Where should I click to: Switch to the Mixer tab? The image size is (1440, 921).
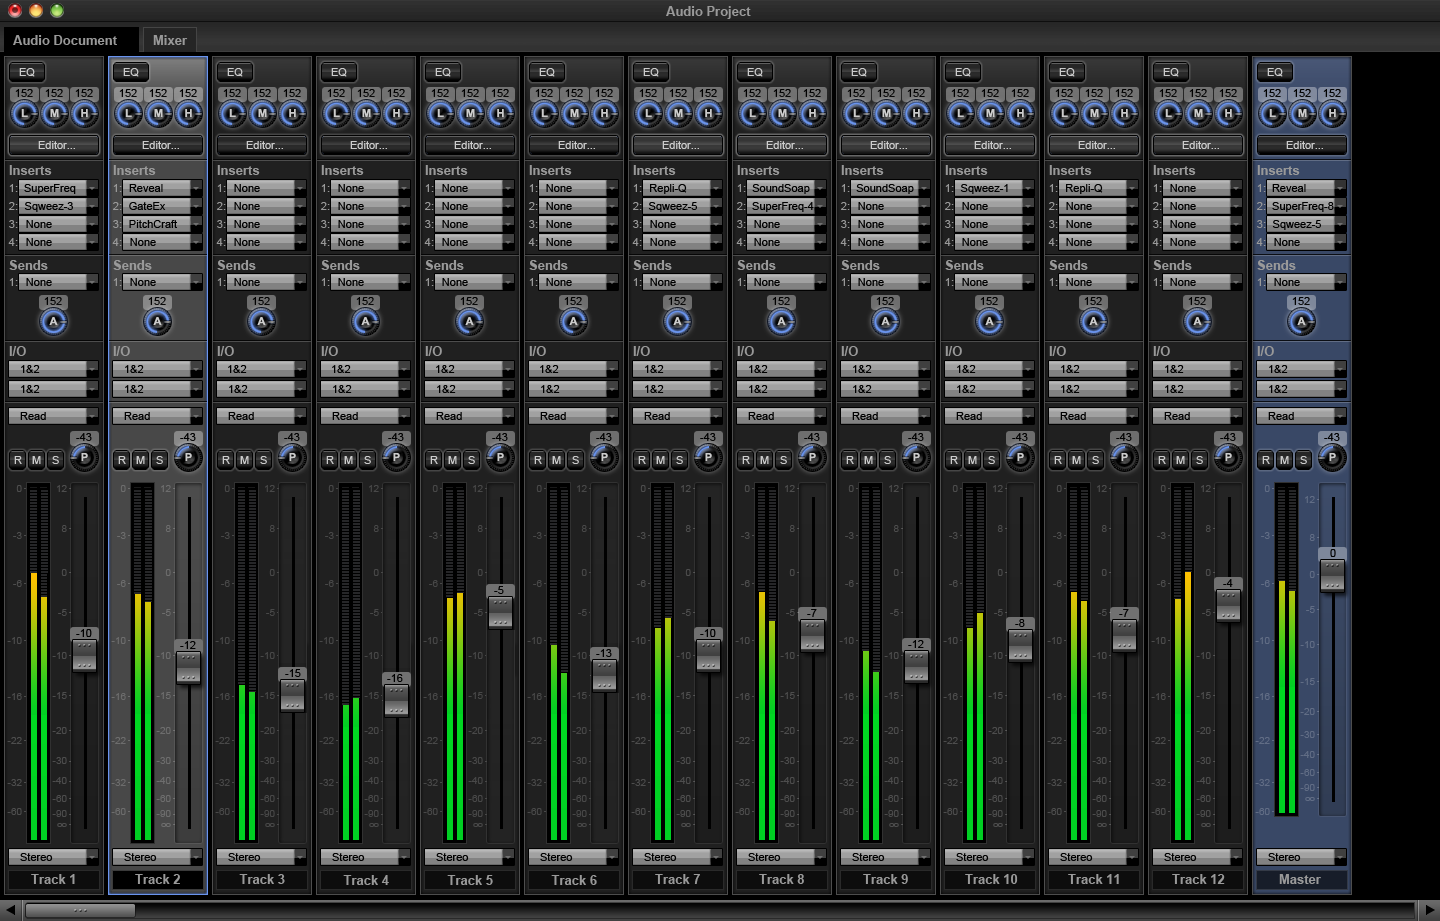pos(169,40)
